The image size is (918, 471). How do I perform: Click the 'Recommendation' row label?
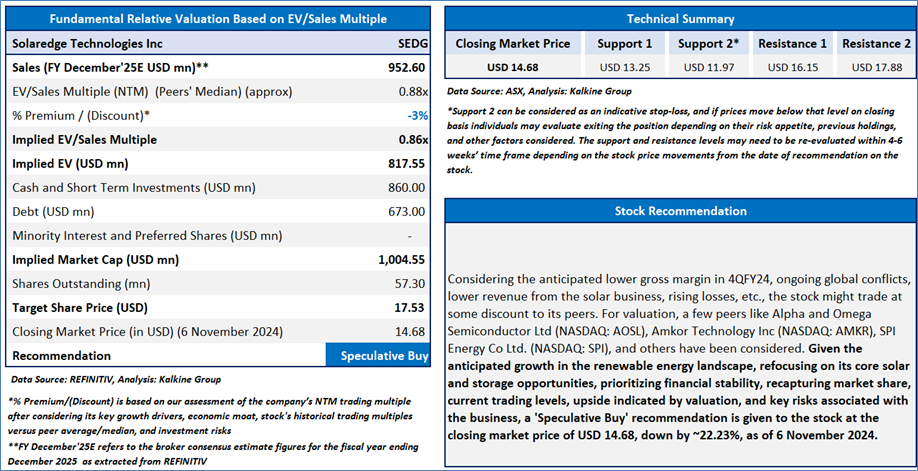[x=61, y=356]
